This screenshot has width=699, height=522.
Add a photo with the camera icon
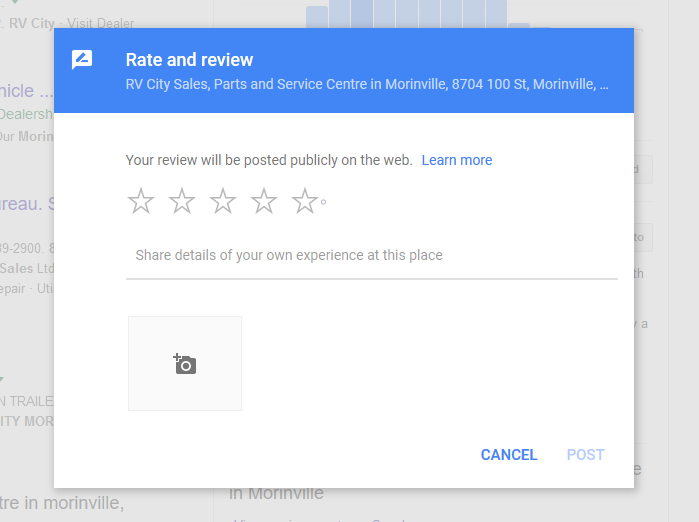click(185, 363)
